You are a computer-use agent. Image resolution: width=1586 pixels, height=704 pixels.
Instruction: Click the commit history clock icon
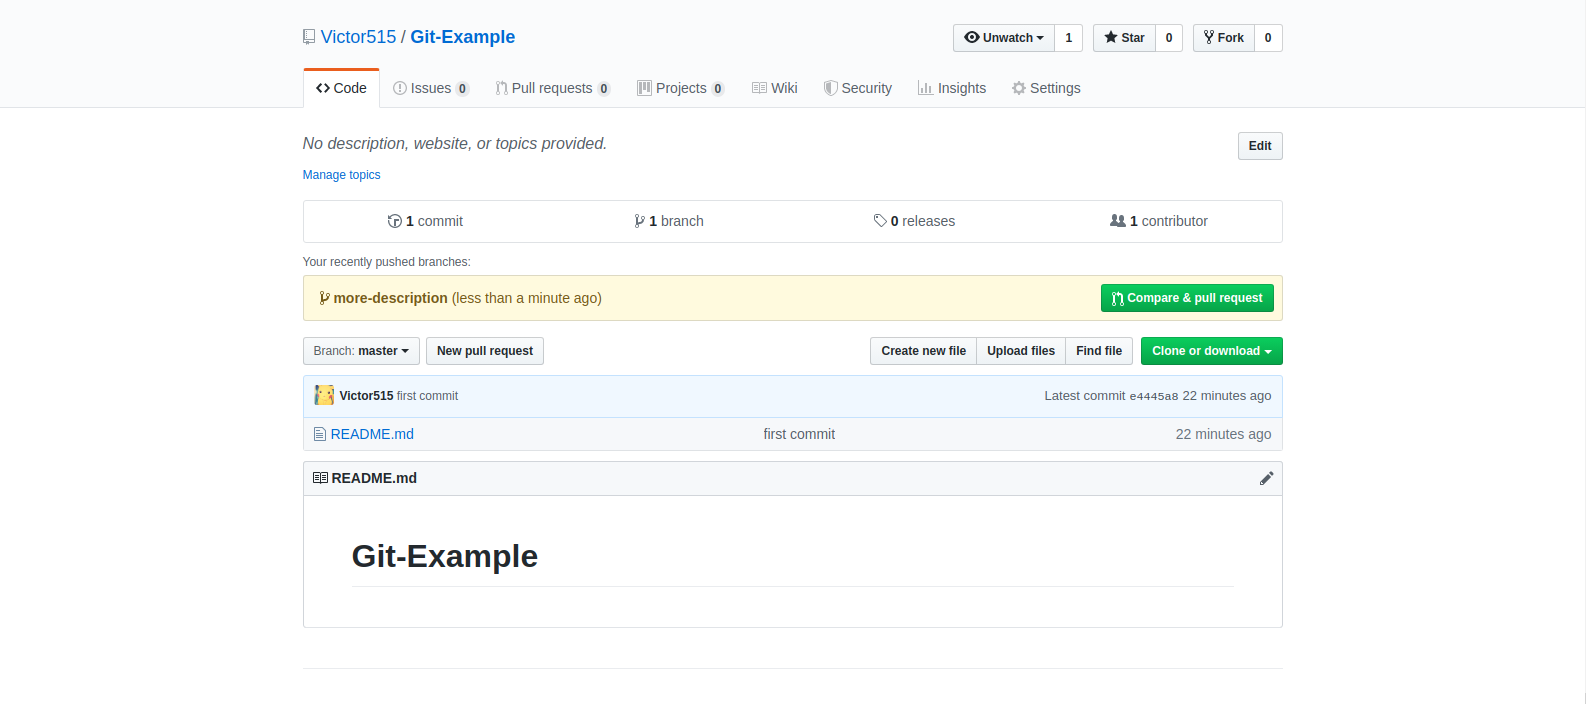(394, 221)
